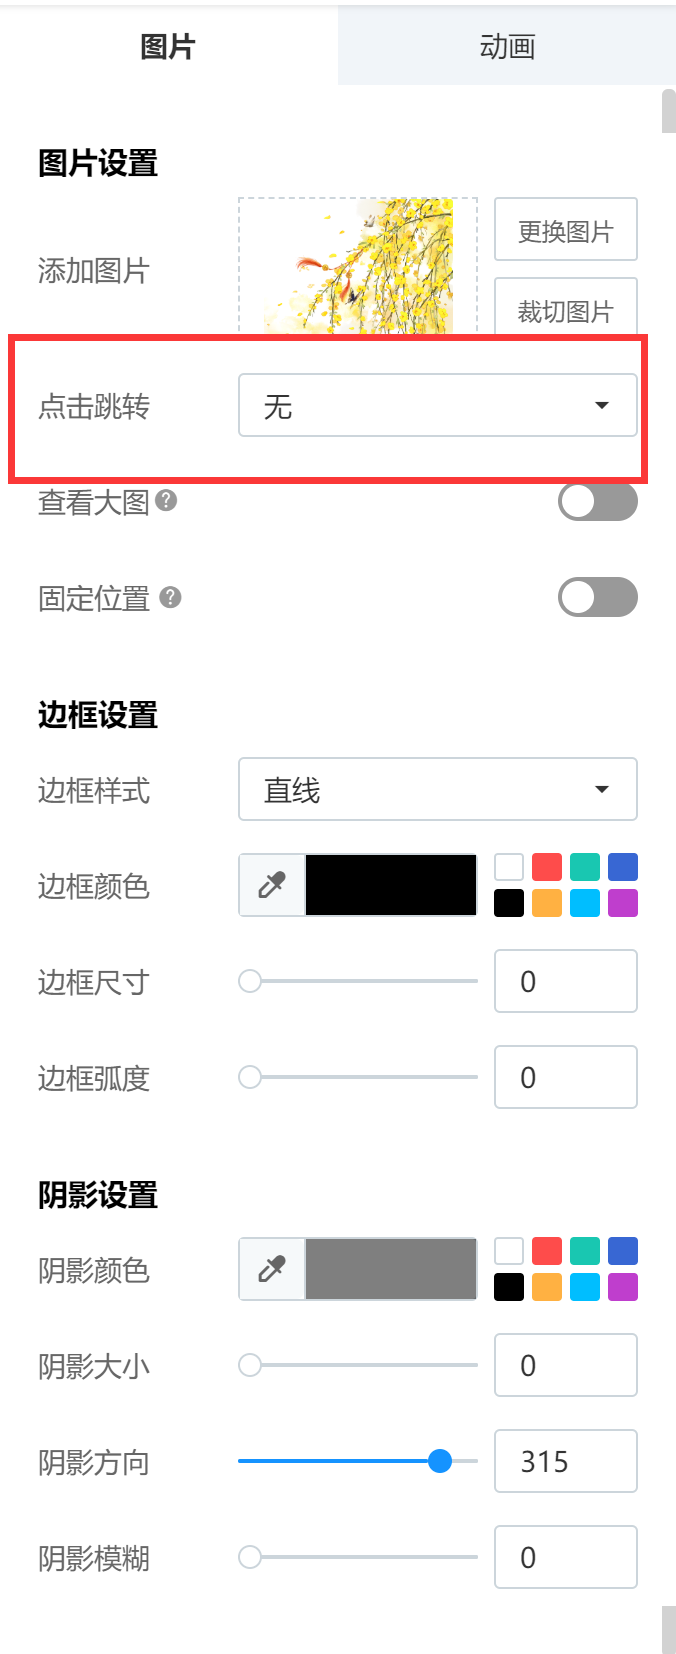This screenshot has width=676, height=1654.
Task: Click the black border color preview box
Action: point(391,885)
